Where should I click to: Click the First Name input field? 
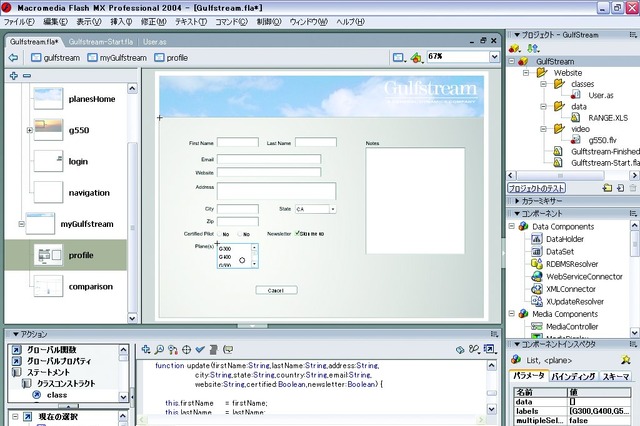coord(238,142)
